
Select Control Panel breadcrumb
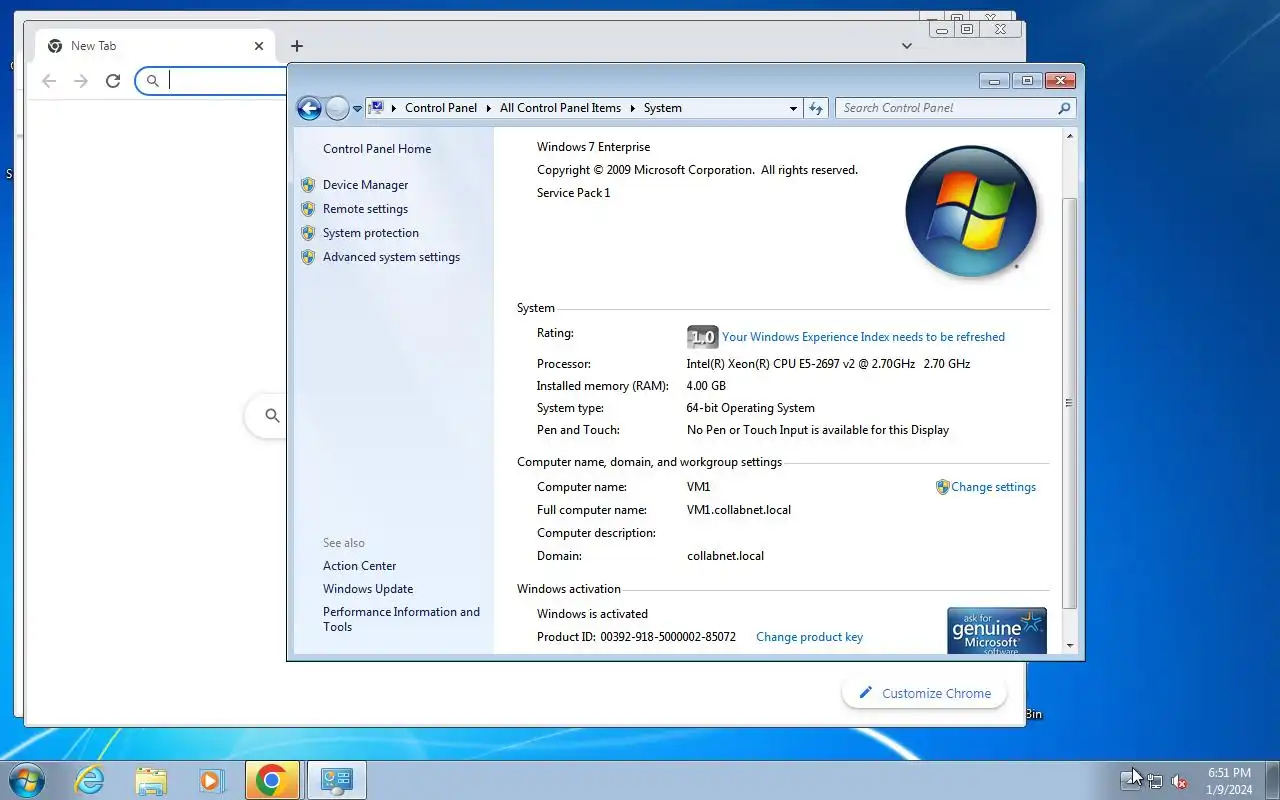point(441,108)
